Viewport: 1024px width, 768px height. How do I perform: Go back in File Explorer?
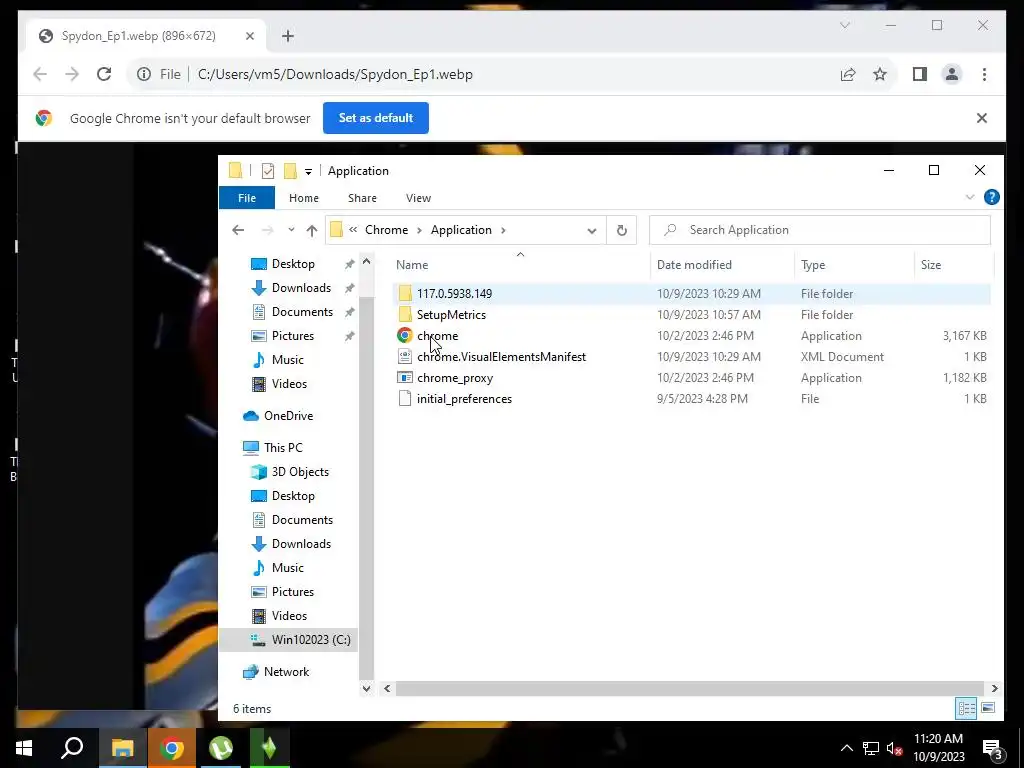point(238,230)
